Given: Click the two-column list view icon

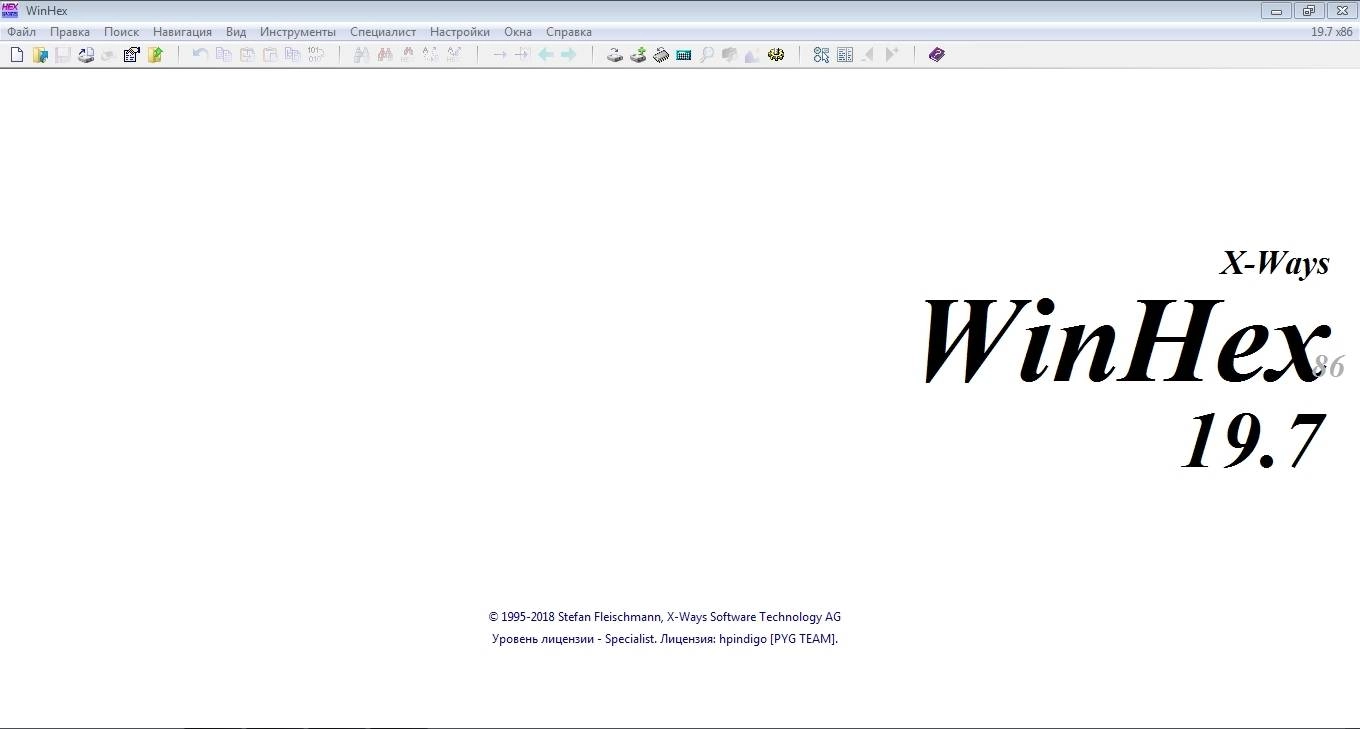Looking at the screenshot, I should [x=845, y=55].
